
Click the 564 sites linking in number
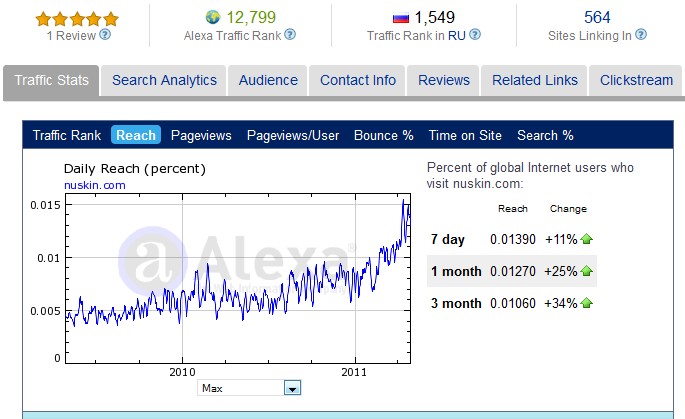[597, 17]
